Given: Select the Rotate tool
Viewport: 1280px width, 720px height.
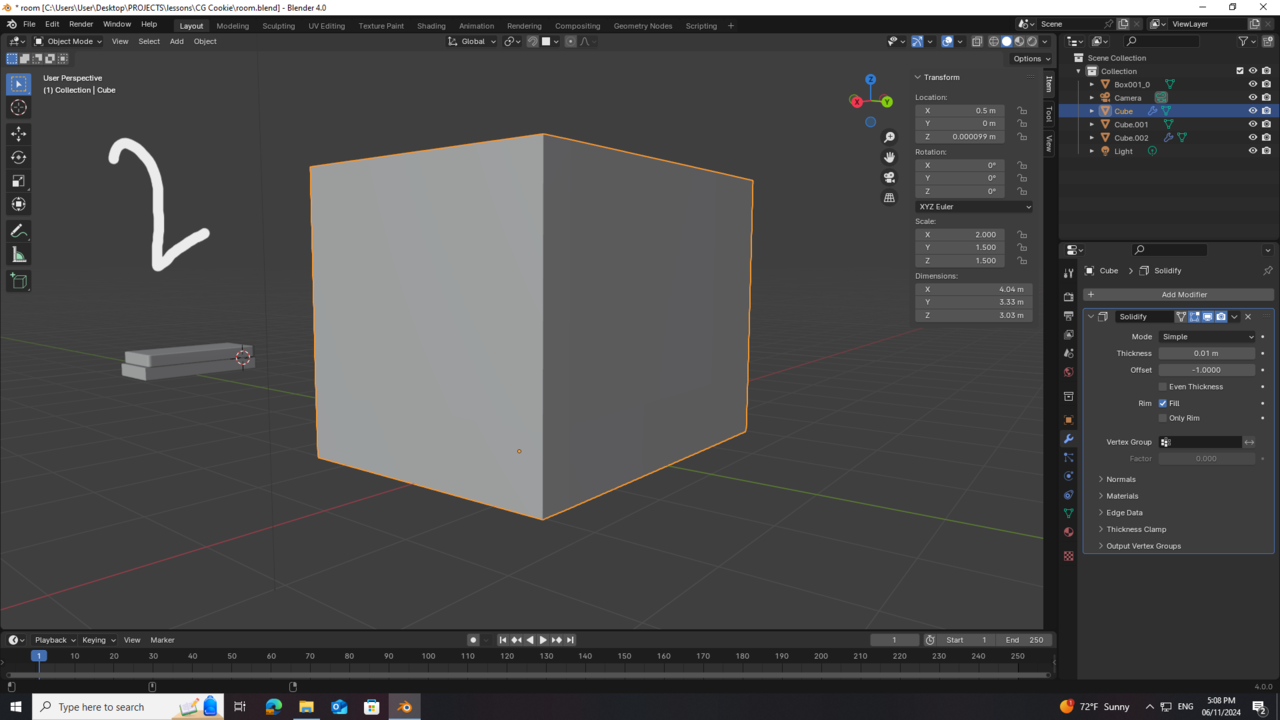Looking at the screenshot, I should coord(19,157).
